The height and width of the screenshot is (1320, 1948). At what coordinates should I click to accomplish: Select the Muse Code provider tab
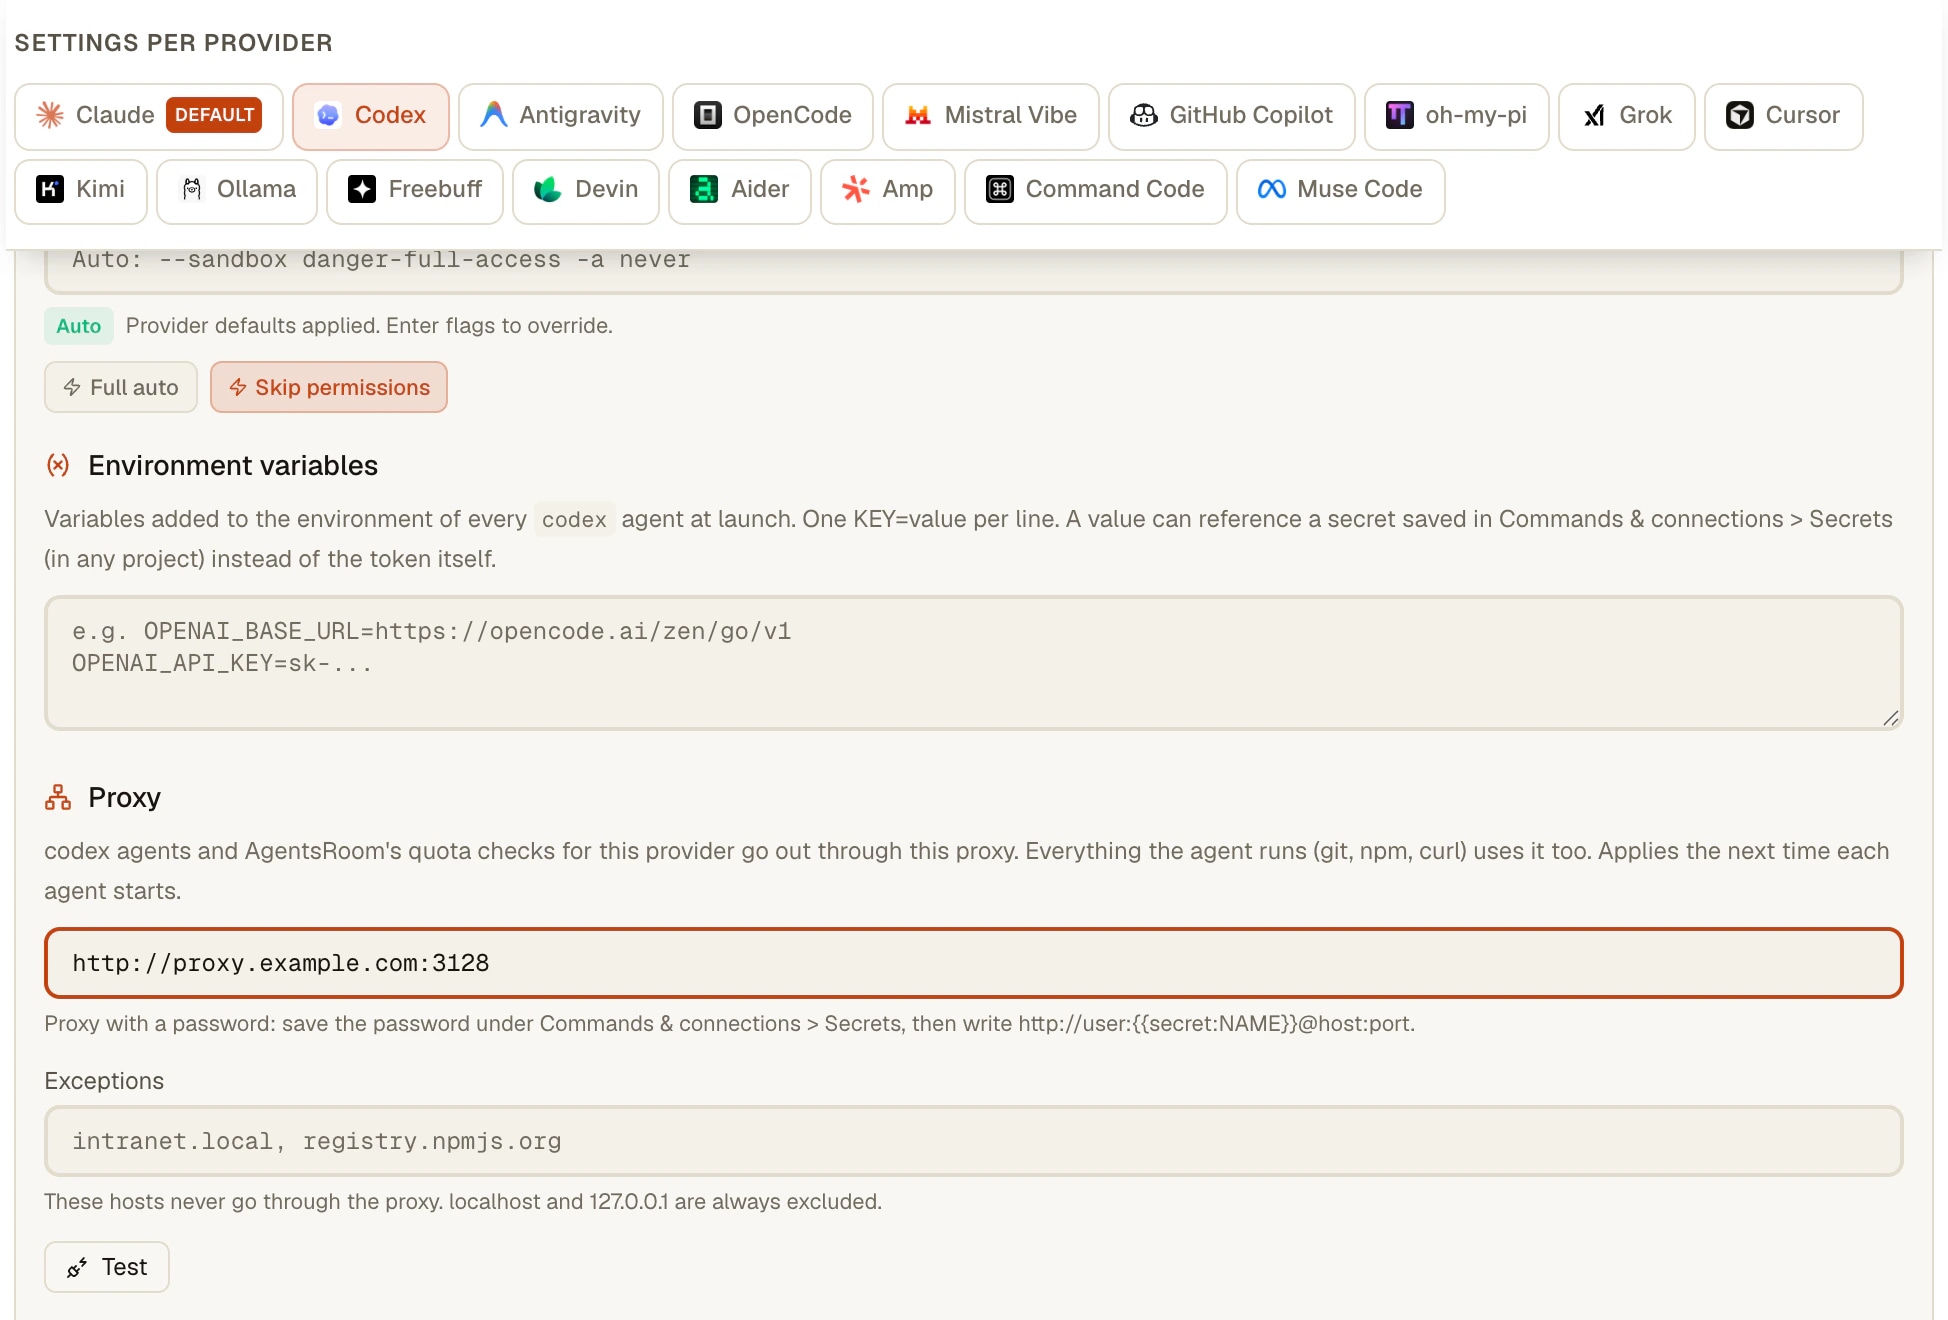(1340, 191)
